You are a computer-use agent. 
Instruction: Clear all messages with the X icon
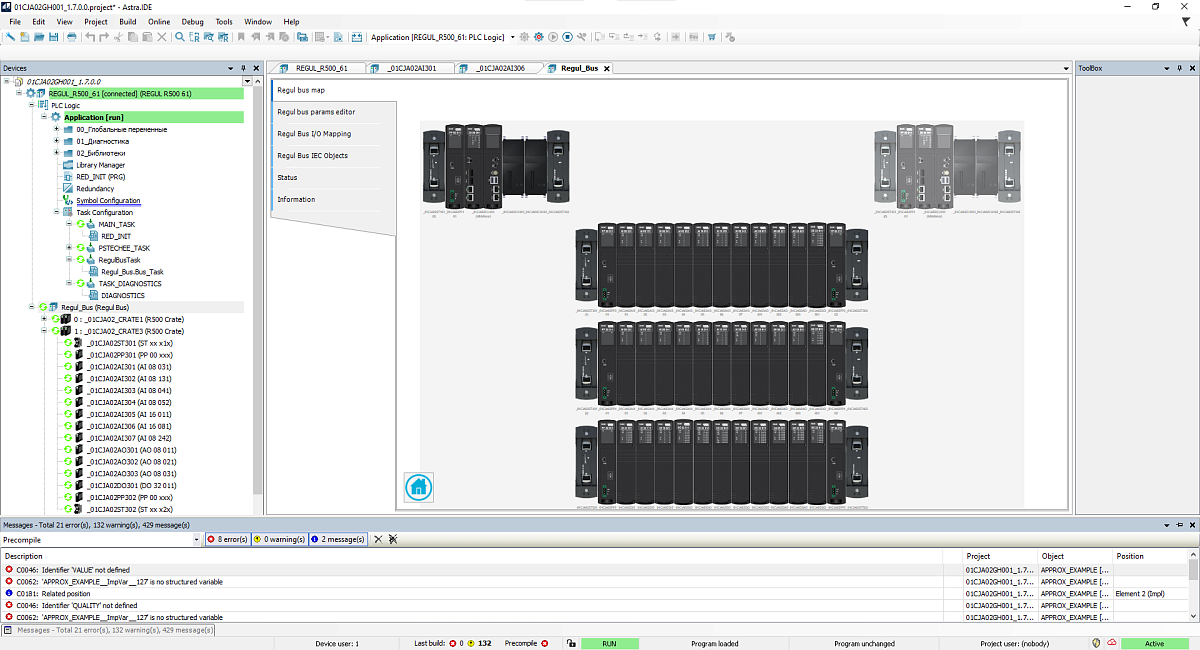[x=378, y=539]
